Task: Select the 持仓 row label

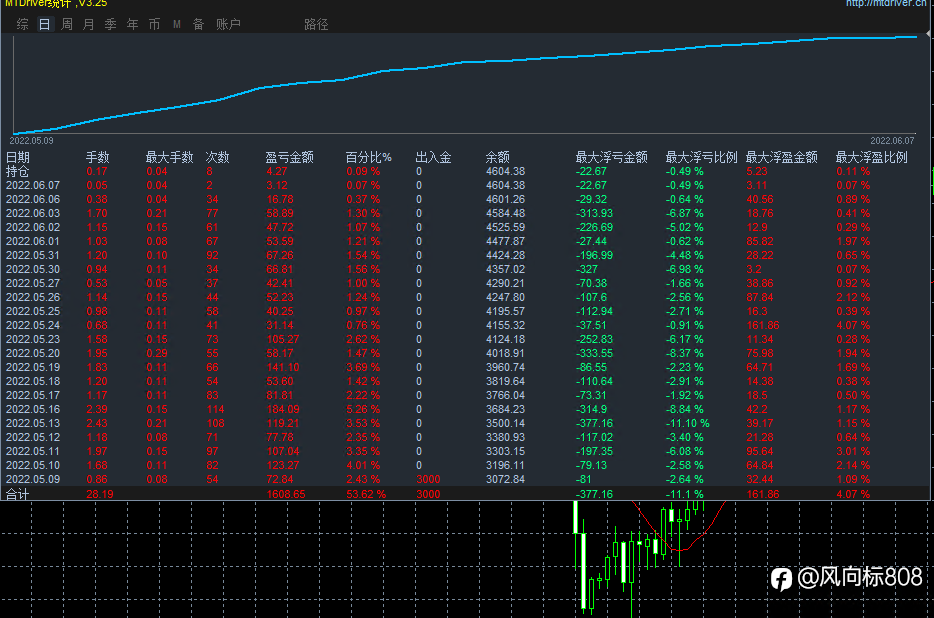Action: pos(17,172)
